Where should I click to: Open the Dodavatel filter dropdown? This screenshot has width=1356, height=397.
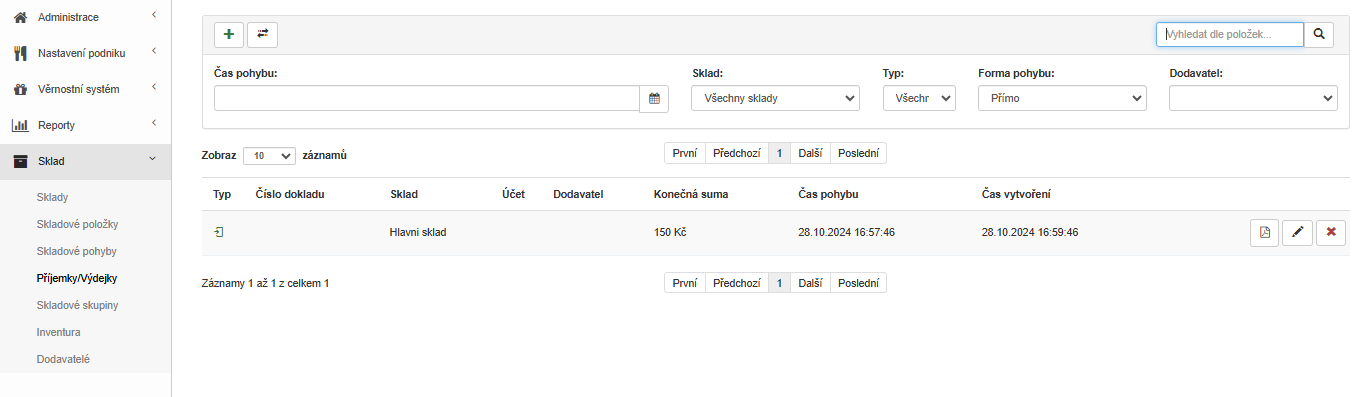tap(1253, 98)
